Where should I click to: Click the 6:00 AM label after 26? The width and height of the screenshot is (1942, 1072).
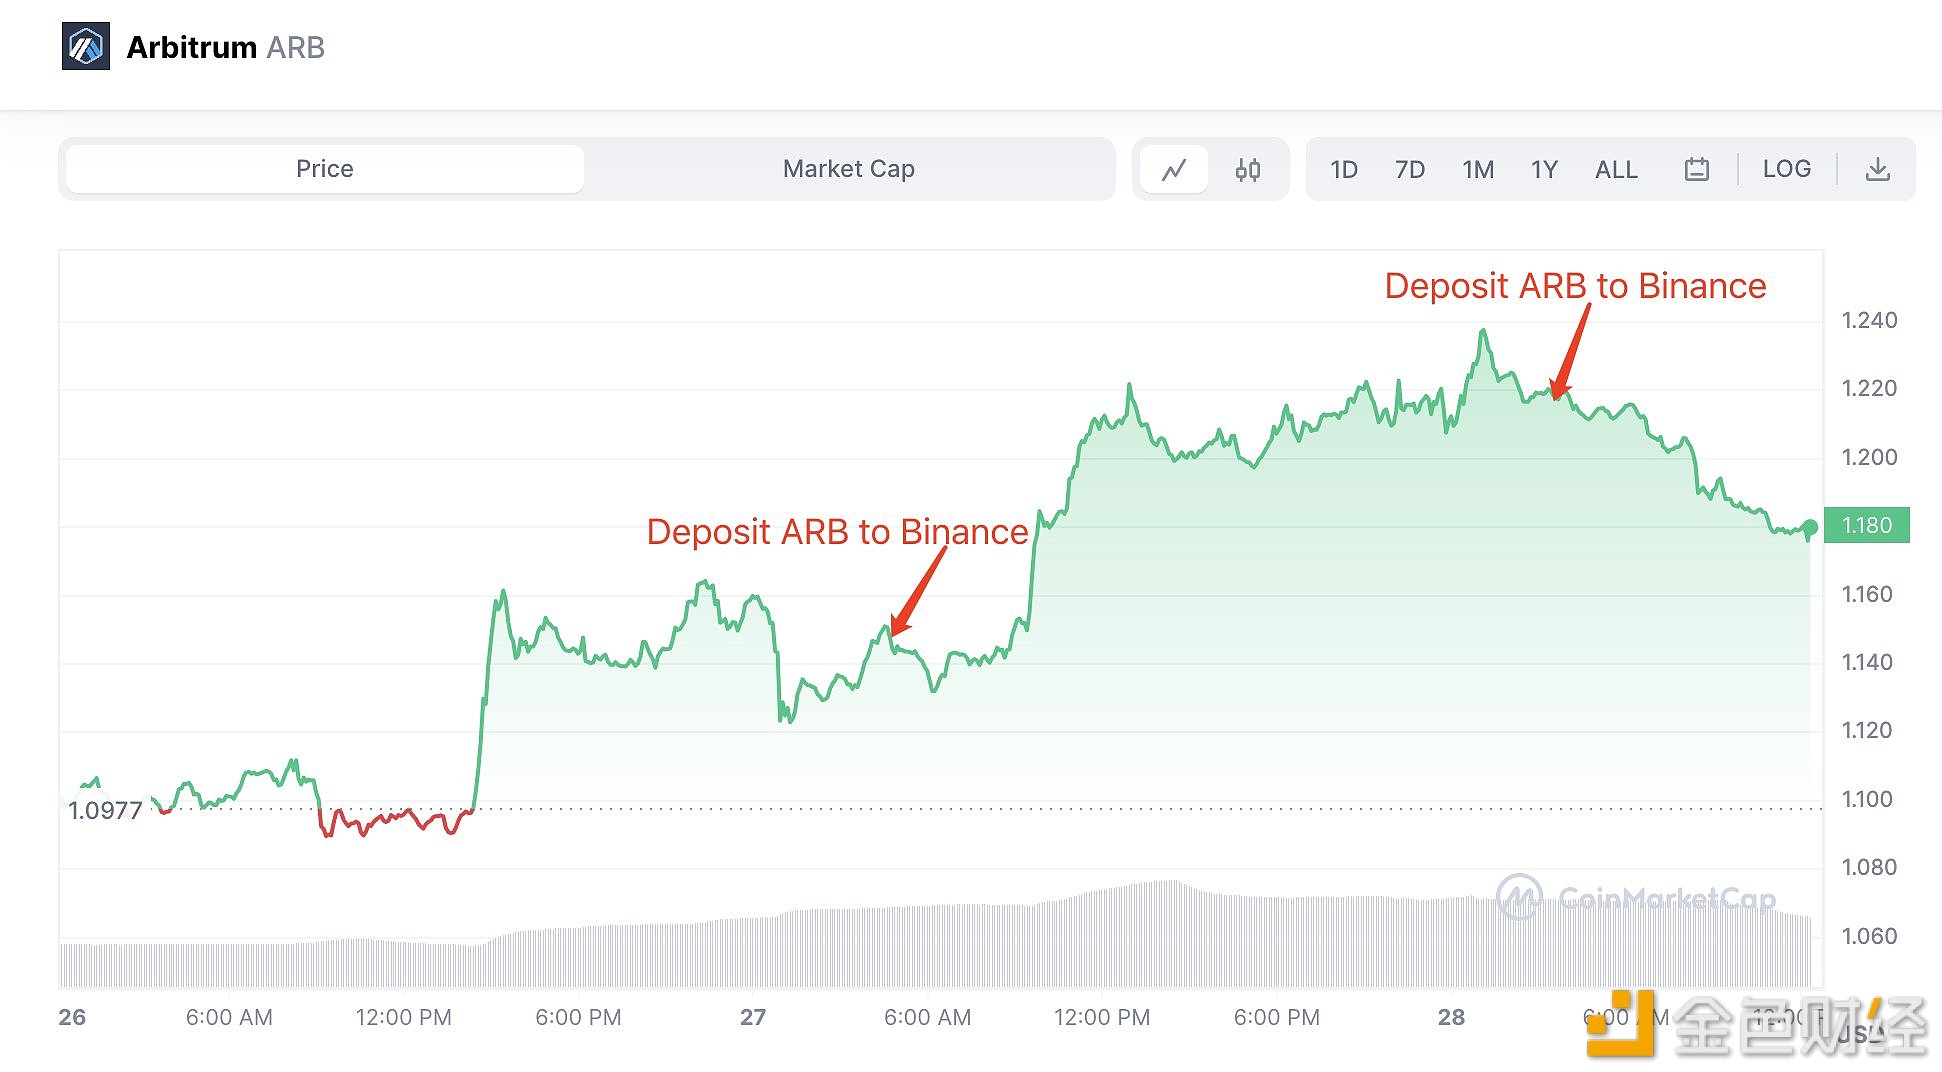click(x=229, y=1017)
